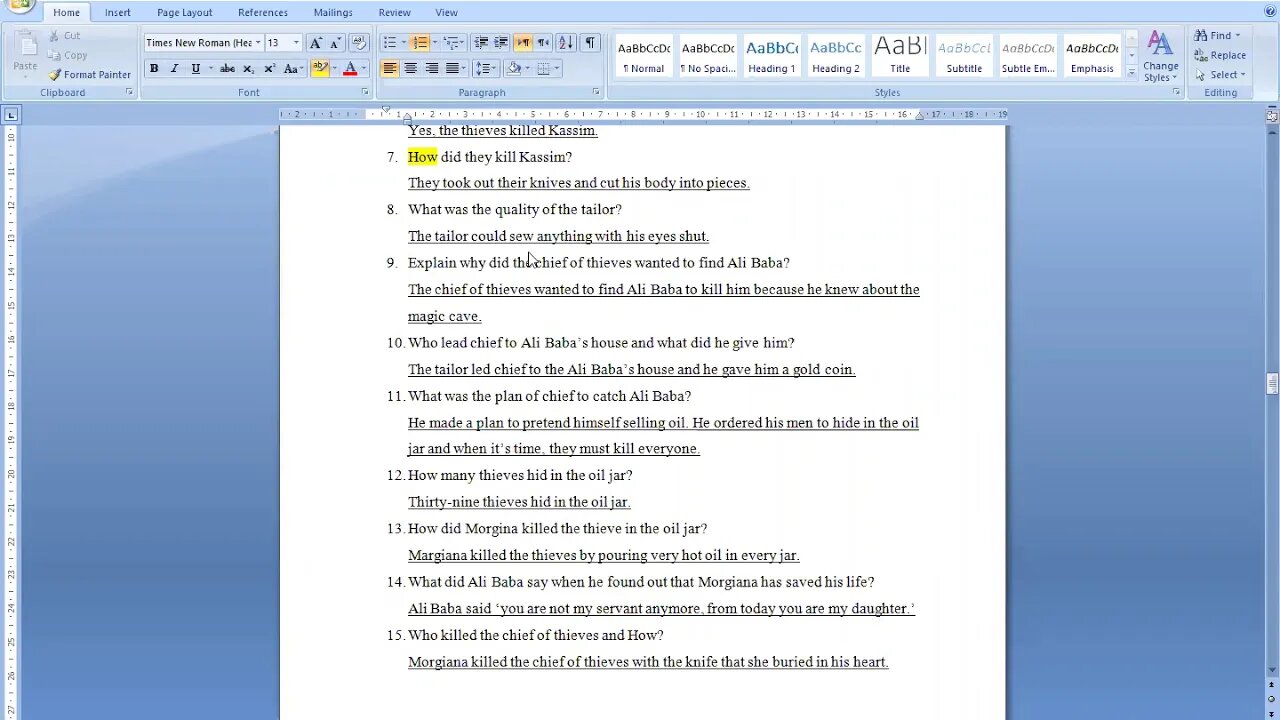Apply the Subtitle style

point(964,56)
